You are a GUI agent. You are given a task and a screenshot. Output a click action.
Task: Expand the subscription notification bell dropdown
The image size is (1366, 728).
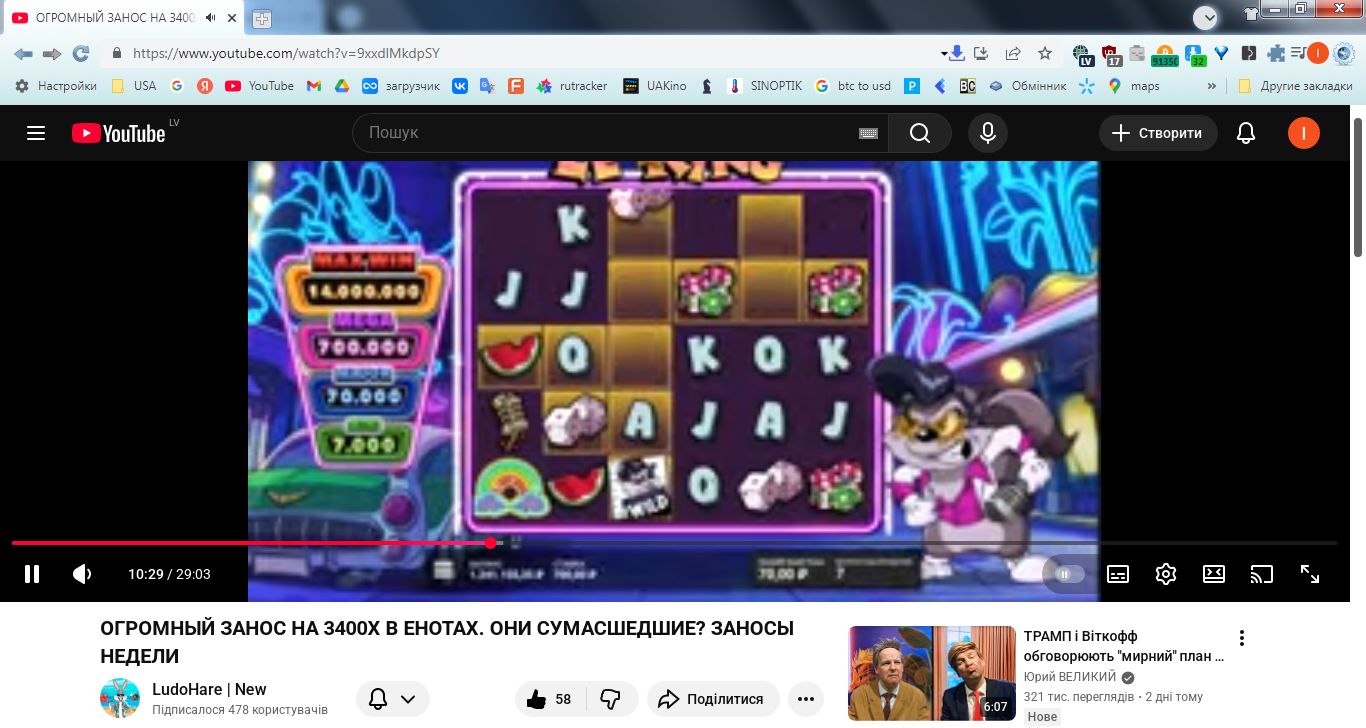(x=393, y=699)
